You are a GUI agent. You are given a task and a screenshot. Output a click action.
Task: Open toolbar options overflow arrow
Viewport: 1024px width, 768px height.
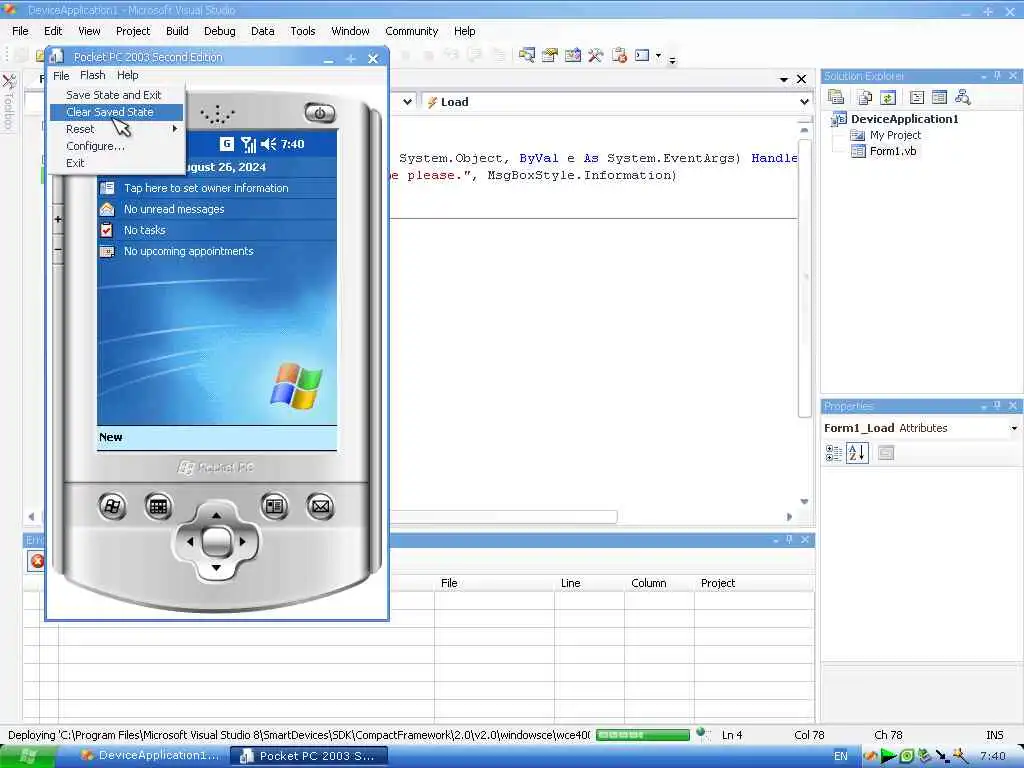672,59
